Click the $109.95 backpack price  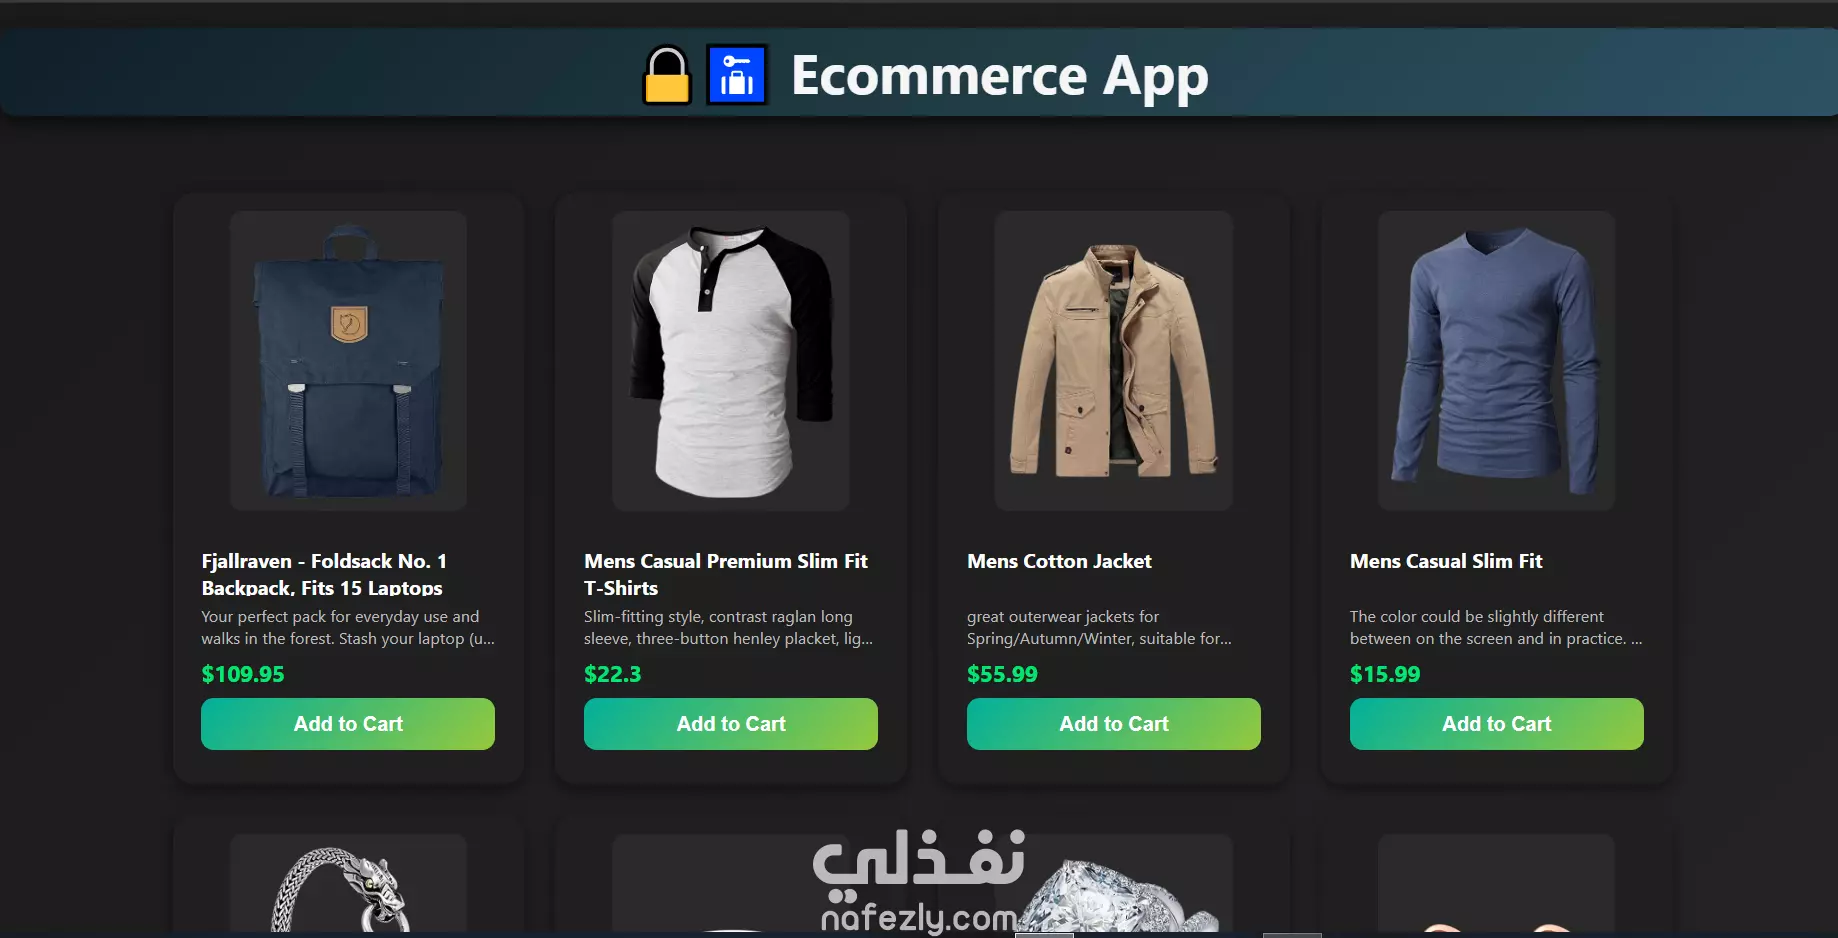pyautogui.click(x=243, y=674)
